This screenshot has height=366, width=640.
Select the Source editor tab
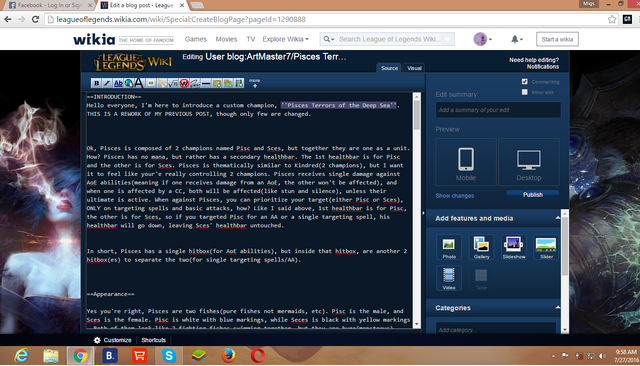pos(389,68)
